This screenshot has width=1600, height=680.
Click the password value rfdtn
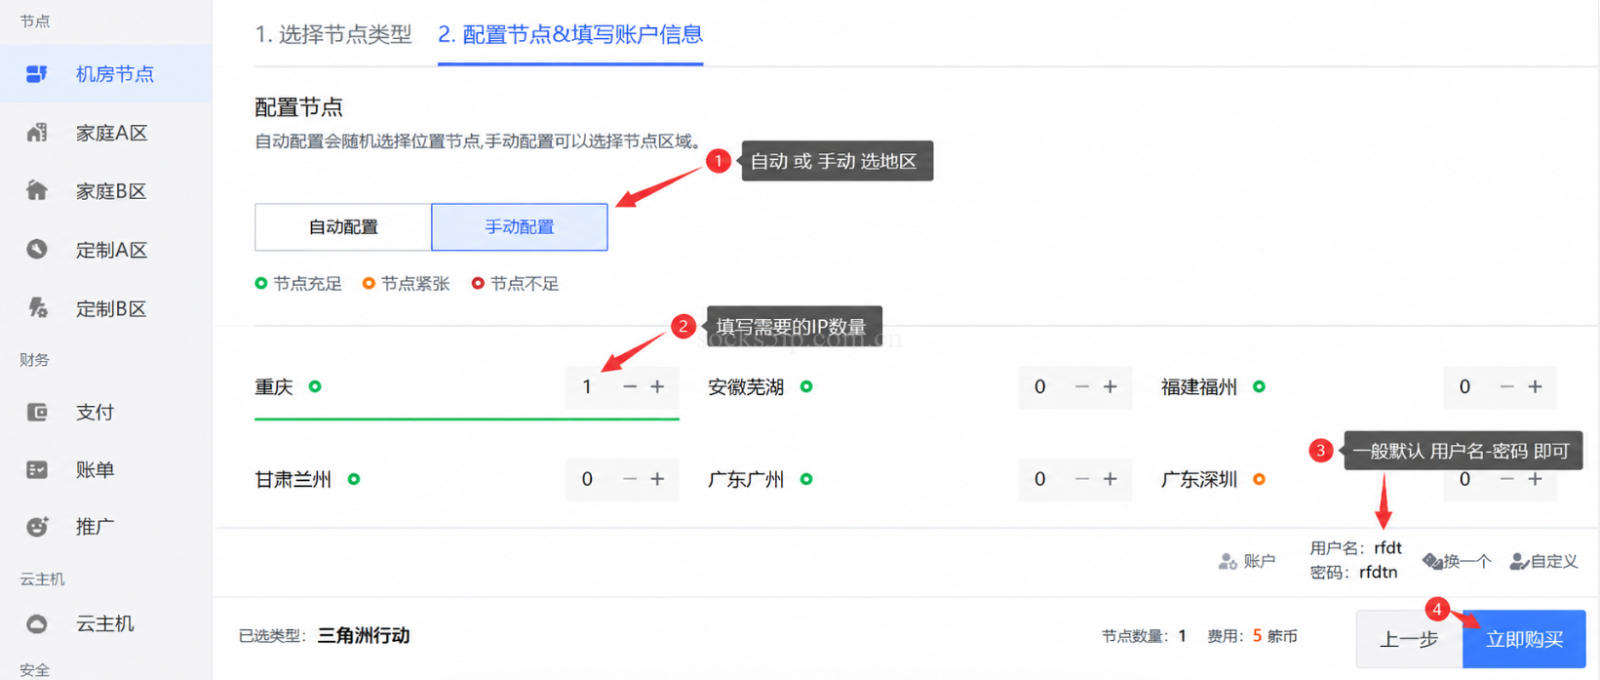tap(1378, 572)
